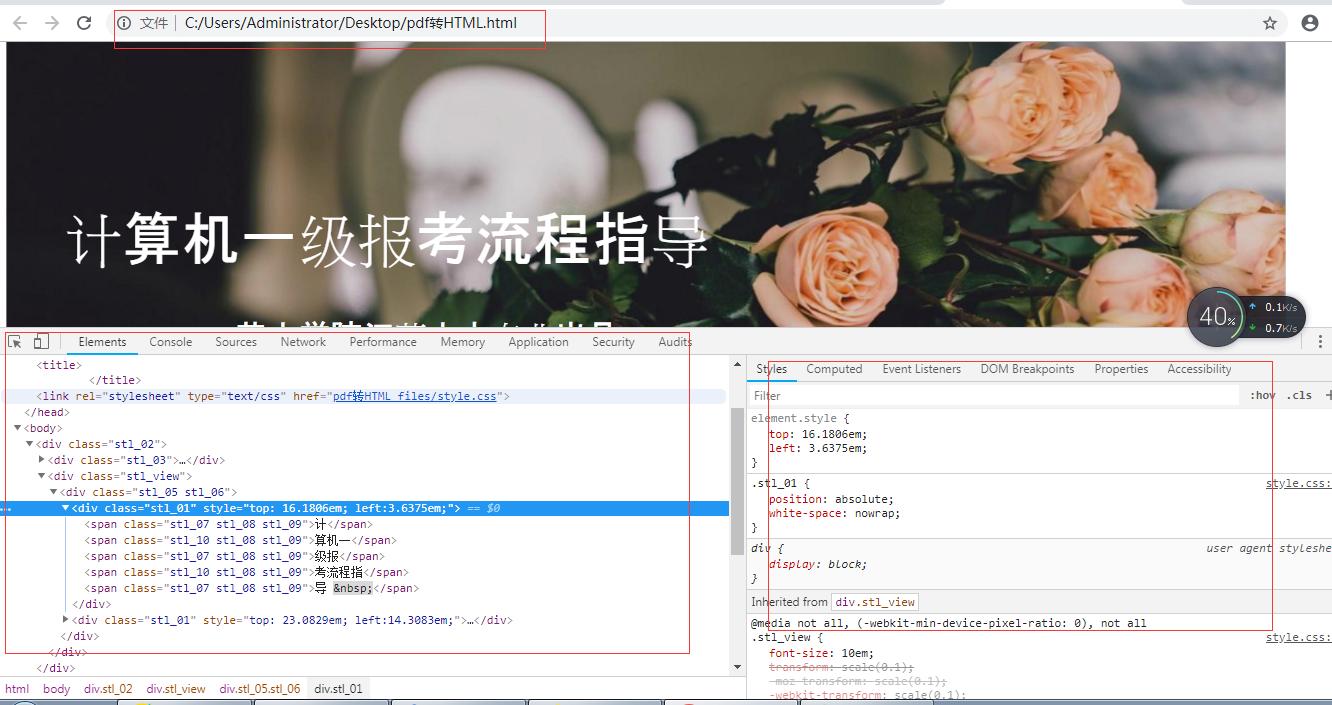1332x705 pixels.
Task: Open the Computed styles tab
Action: 833,368
